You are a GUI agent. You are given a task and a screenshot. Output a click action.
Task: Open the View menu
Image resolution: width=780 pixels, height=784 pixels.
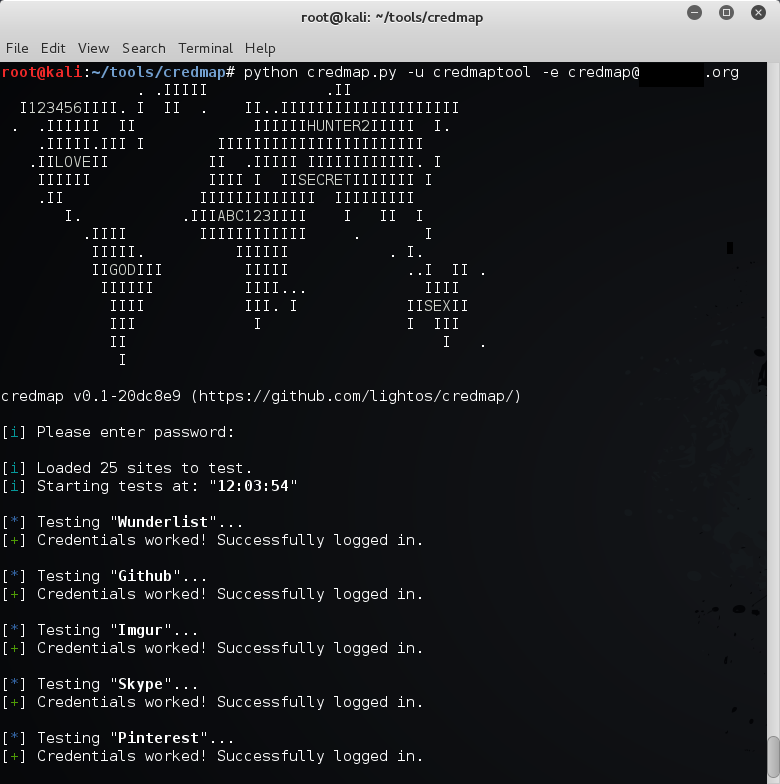point(94,48)
